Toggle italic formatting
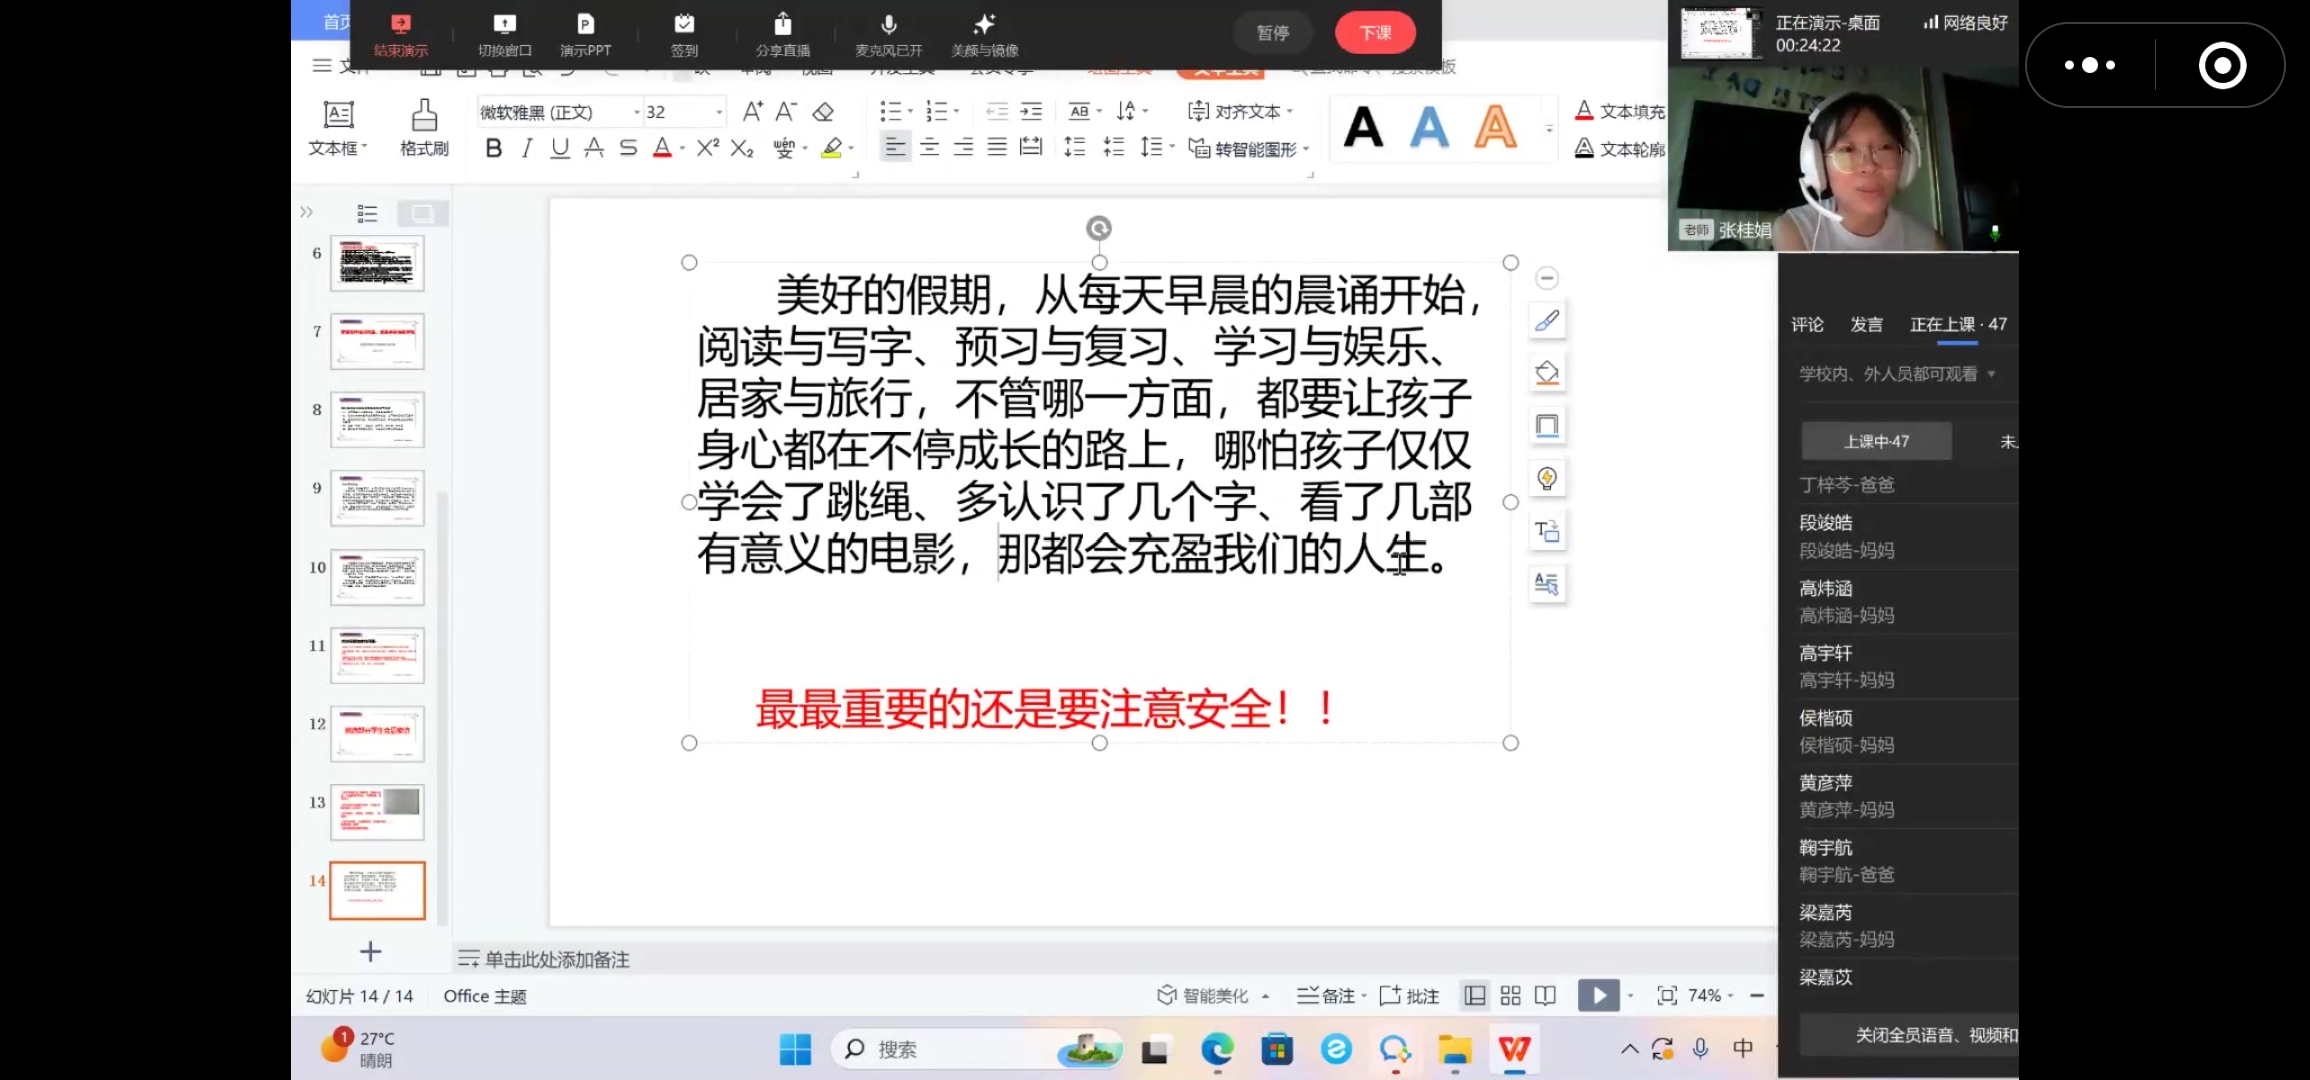Image resolution: width=2310 pixels, height=1080 pixels. pos(526,148)
